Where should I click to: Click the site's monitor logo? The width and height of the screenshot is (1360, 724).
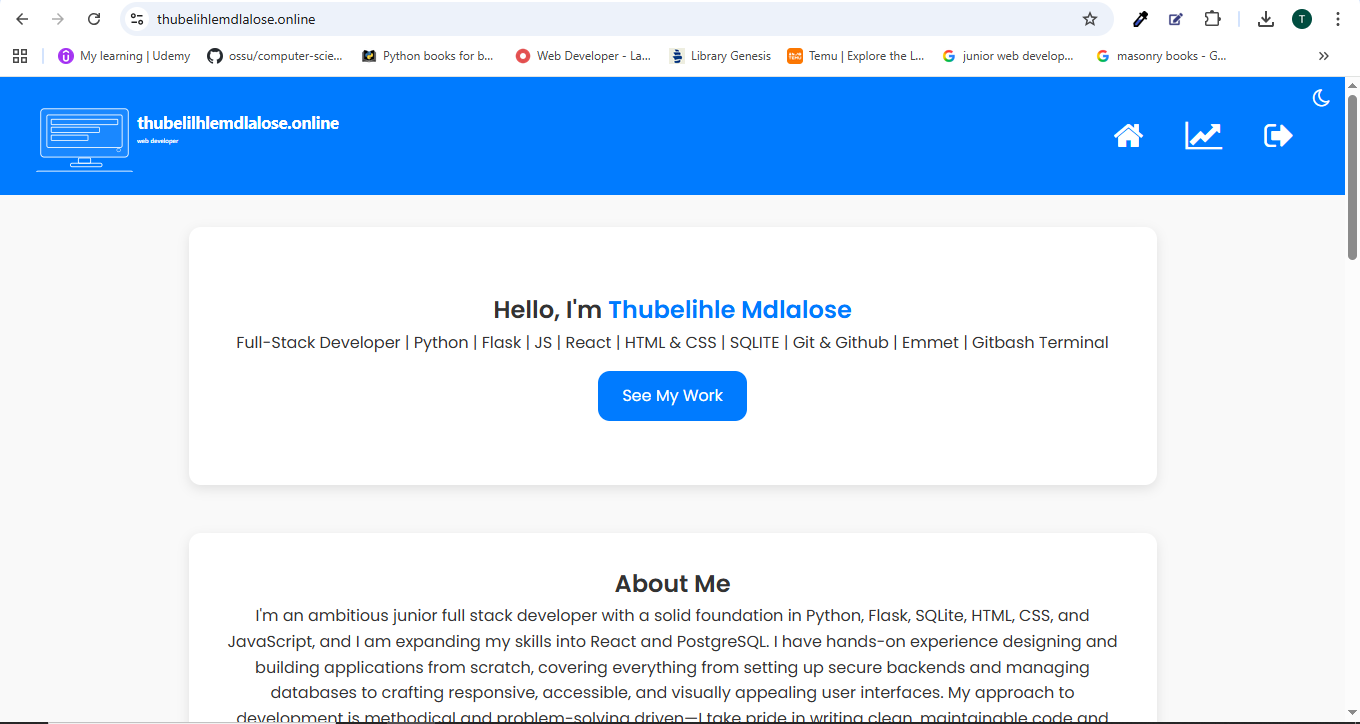pyautogui.click(x=84, y=139)
